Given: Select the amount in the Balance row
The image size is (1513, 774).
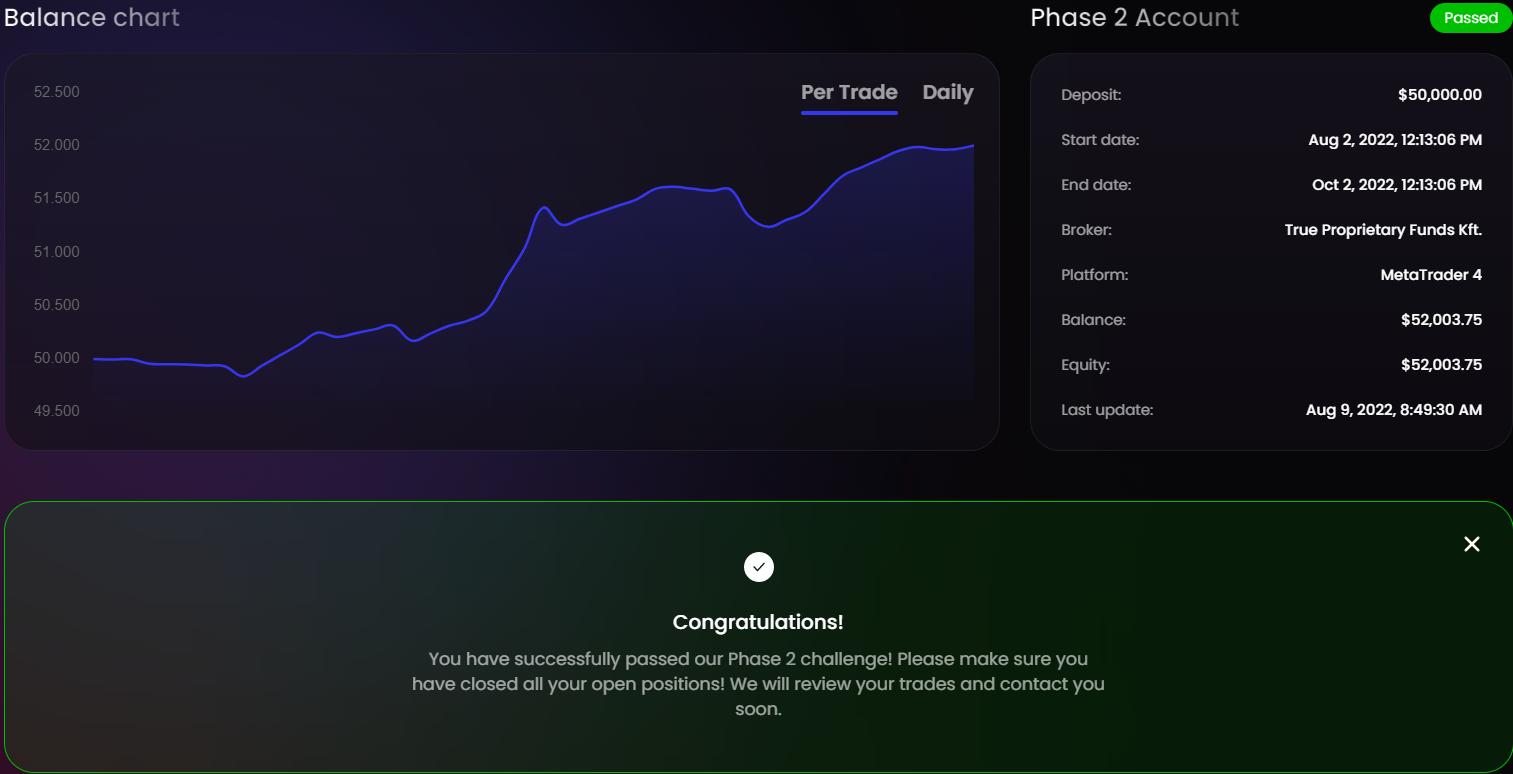Looking at the screenshot, I should coord(1441,320).
